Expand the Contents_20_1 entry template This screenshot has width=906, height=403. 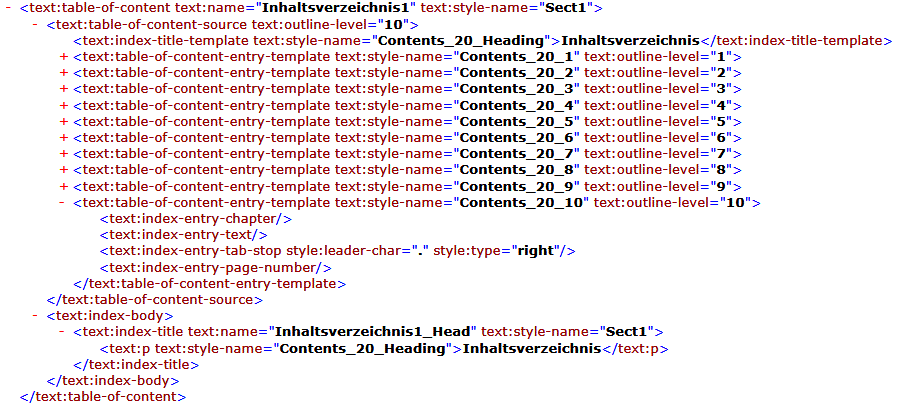(64, 57)
